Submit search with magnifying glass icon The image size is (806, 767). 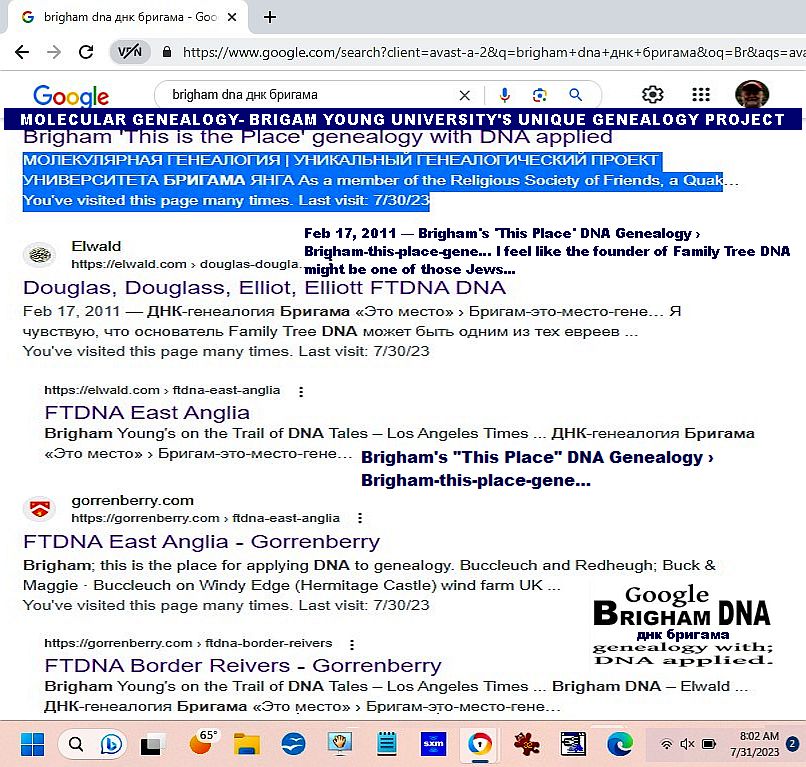pos(575,95)
